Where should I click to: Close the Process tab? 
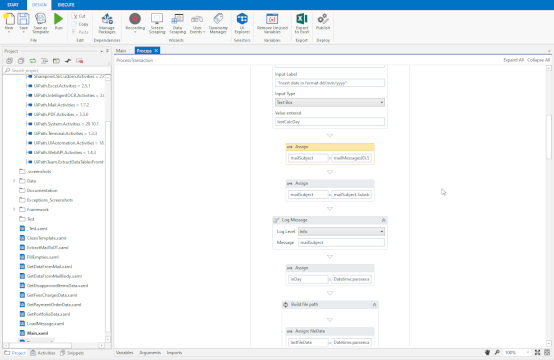[156, 51]
